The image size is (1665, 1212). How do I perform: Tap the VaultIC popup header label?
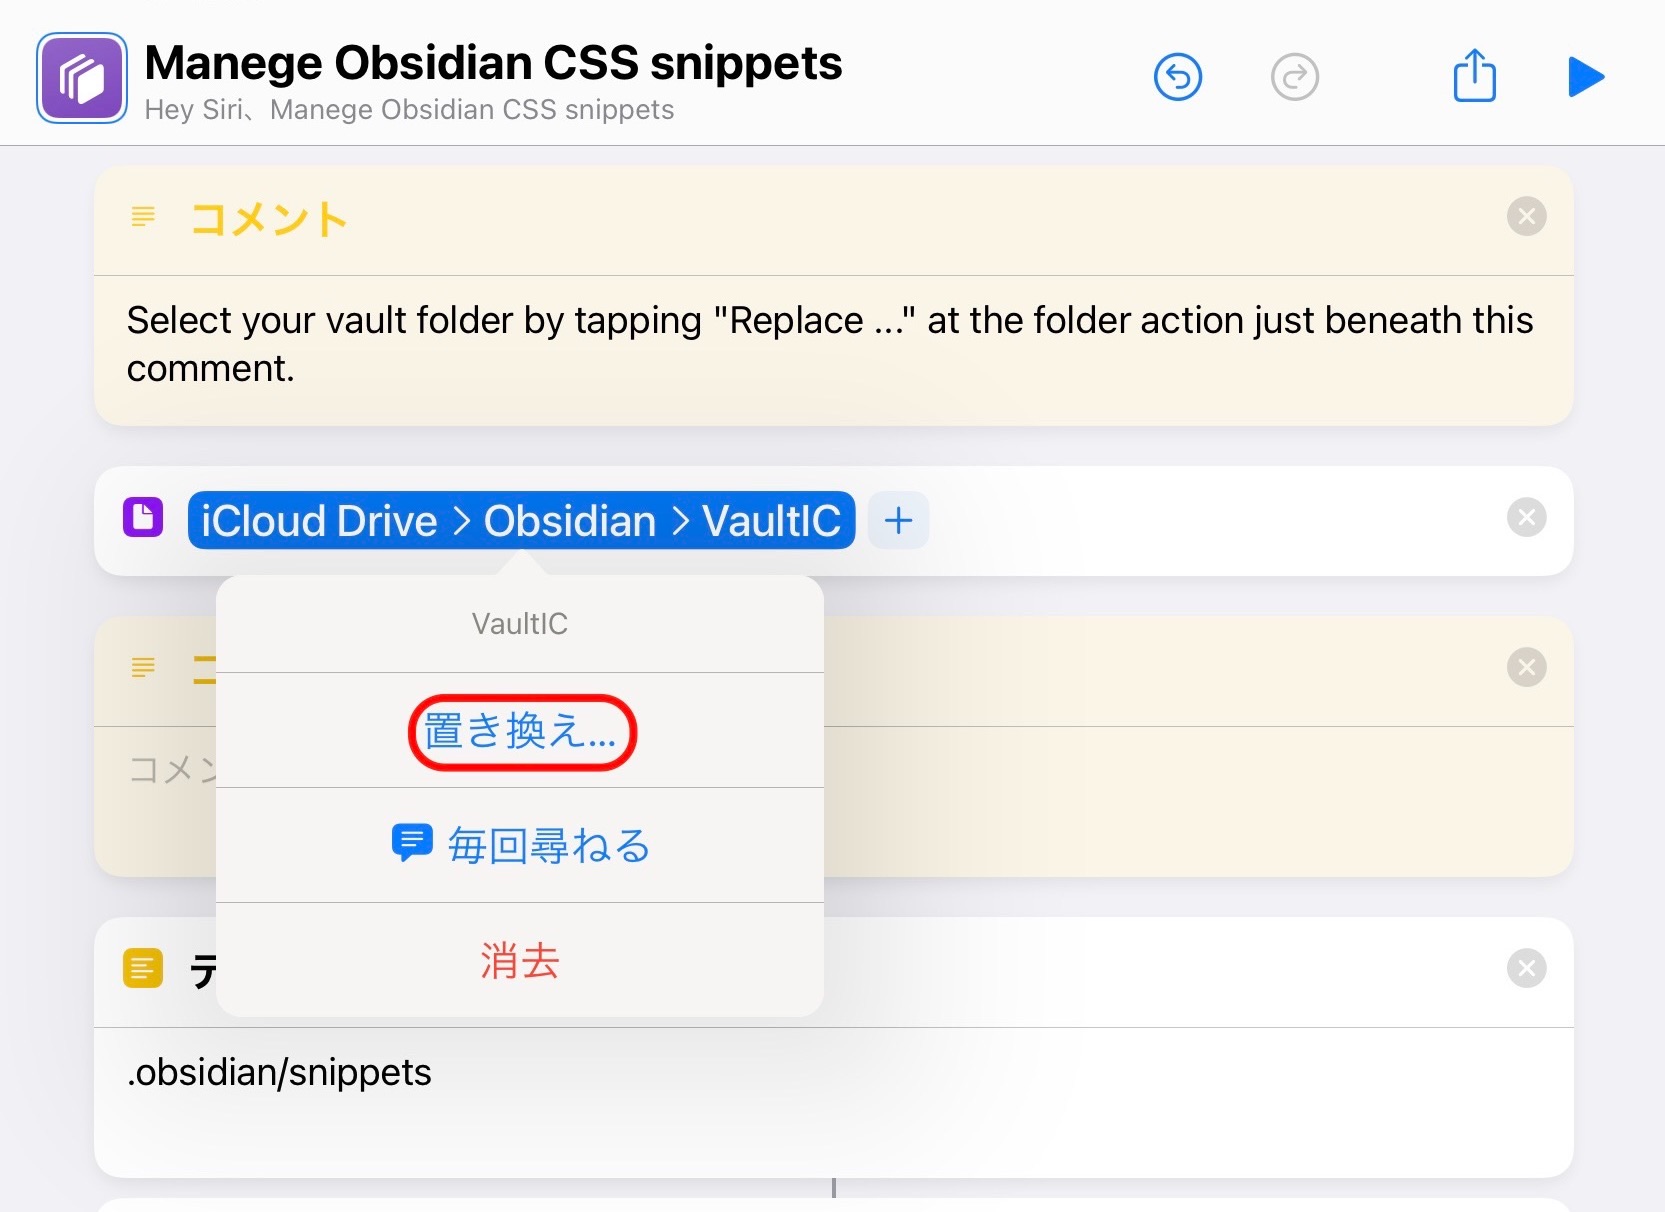519,623
